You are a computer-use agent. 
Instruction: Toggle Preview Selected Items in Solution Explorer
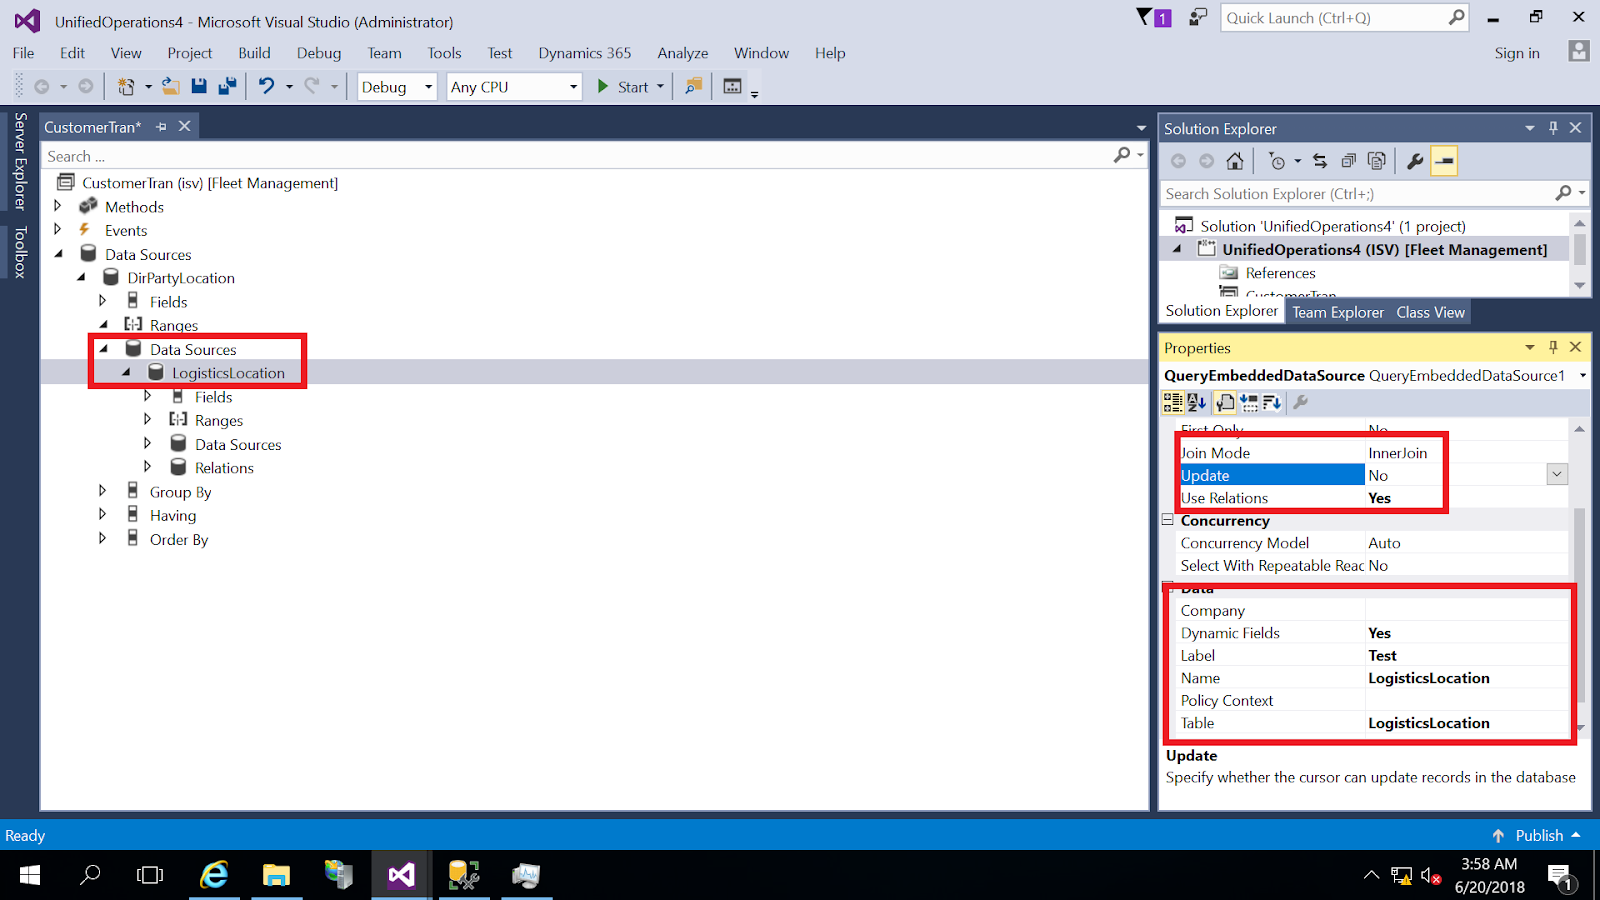tap(1444, 161)
